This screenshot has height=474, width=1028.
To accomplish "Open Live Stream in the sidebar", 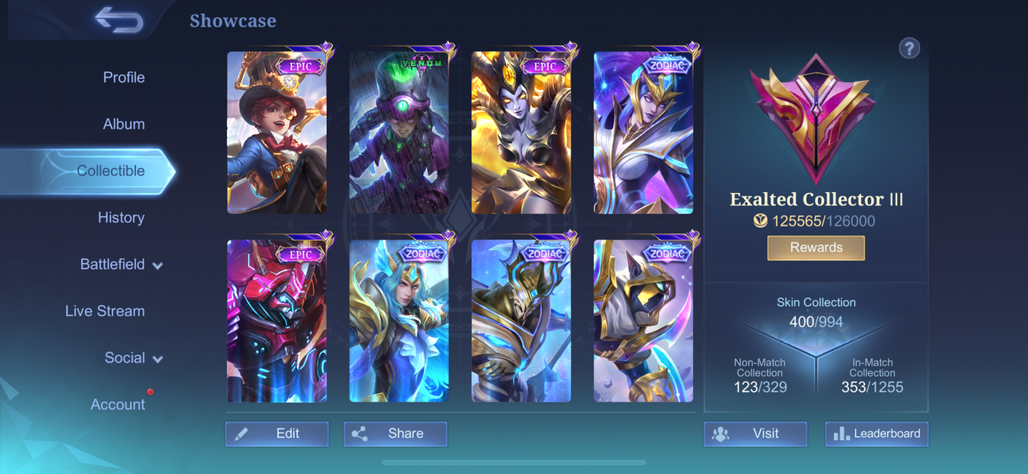I will pyautogui.click(x=105, y=311).
